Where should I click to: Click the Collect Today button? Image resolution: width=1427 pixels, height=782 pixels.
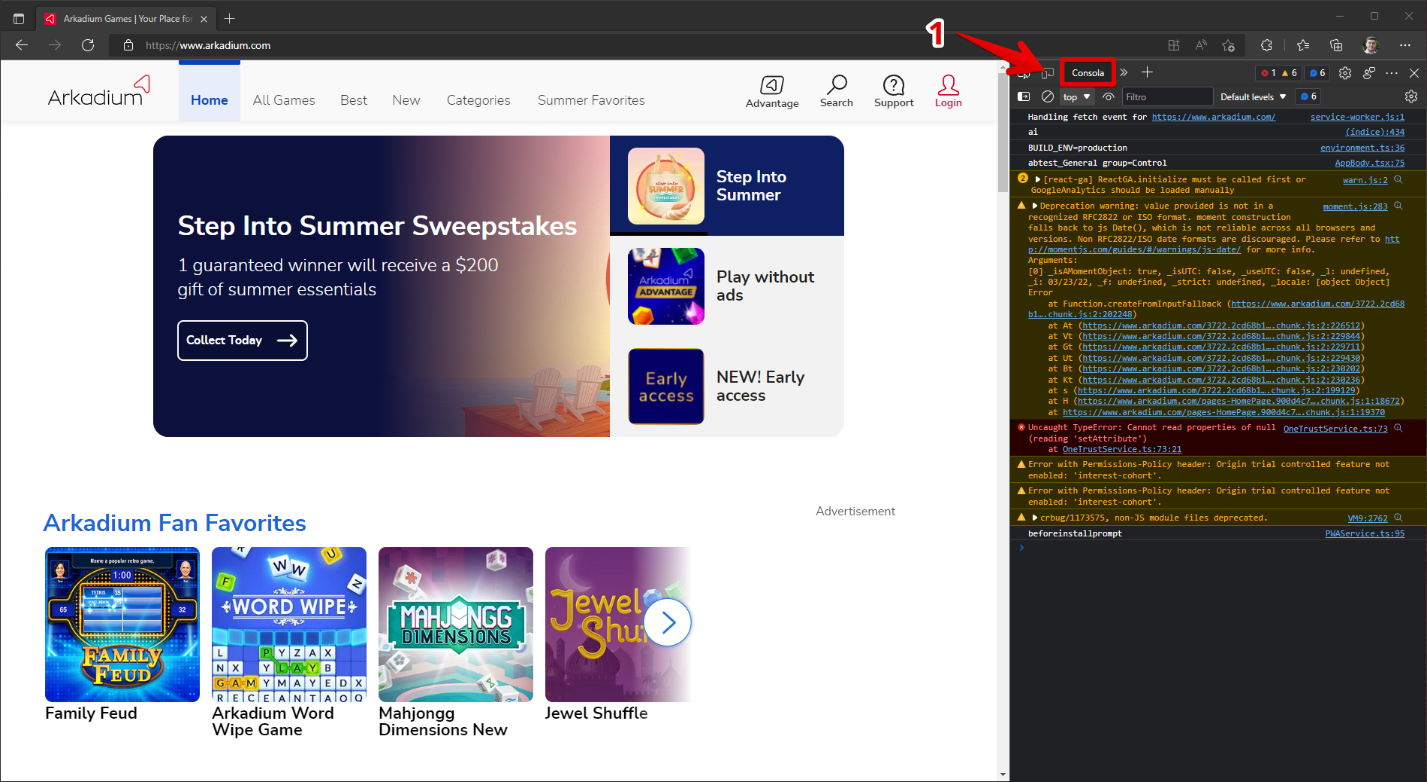[x=242, y=340]
